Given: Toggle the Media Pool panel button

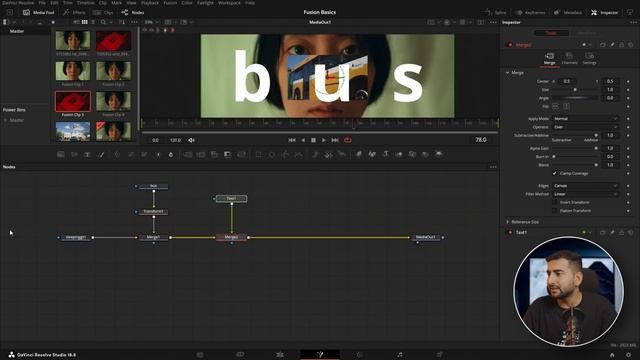Looking at the screenshot, I should click(x=38, y=13).
